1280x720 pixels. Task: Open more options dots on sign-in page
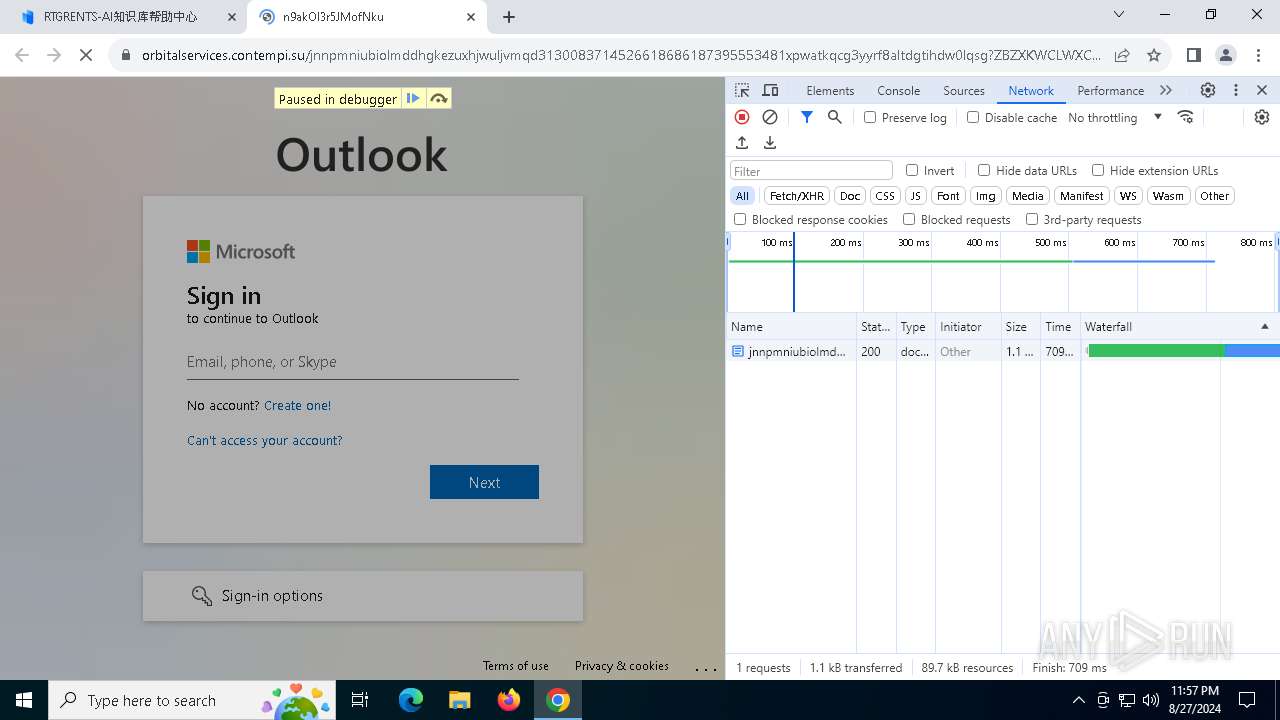706,669
